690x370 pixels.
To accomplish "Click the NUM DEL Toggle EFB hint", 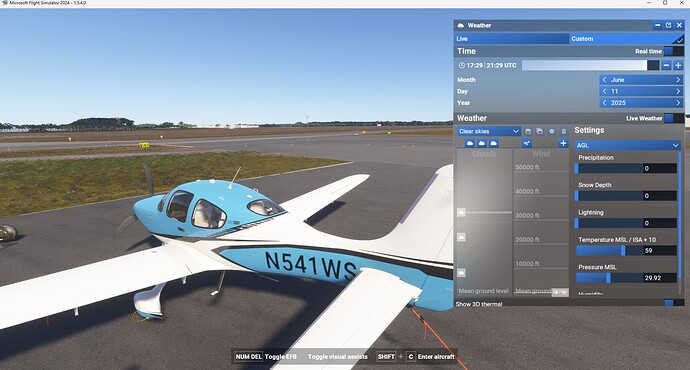I will click(265, 357).
